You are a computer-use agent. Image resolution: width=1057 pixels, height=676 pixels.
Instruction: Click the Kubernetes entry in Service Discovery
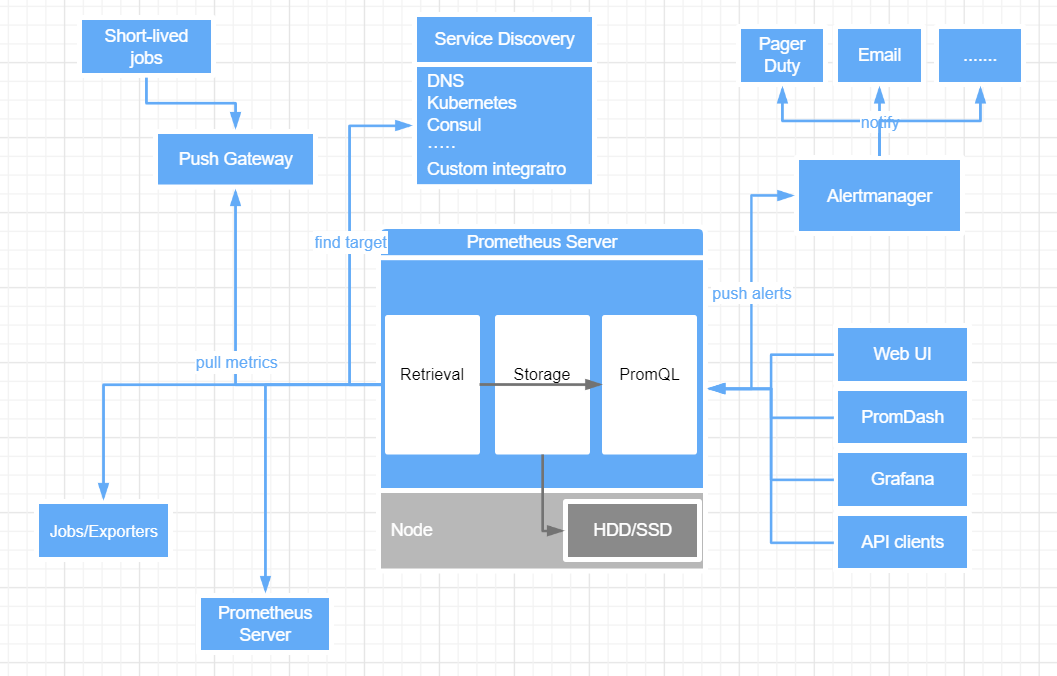click(472, 103)
